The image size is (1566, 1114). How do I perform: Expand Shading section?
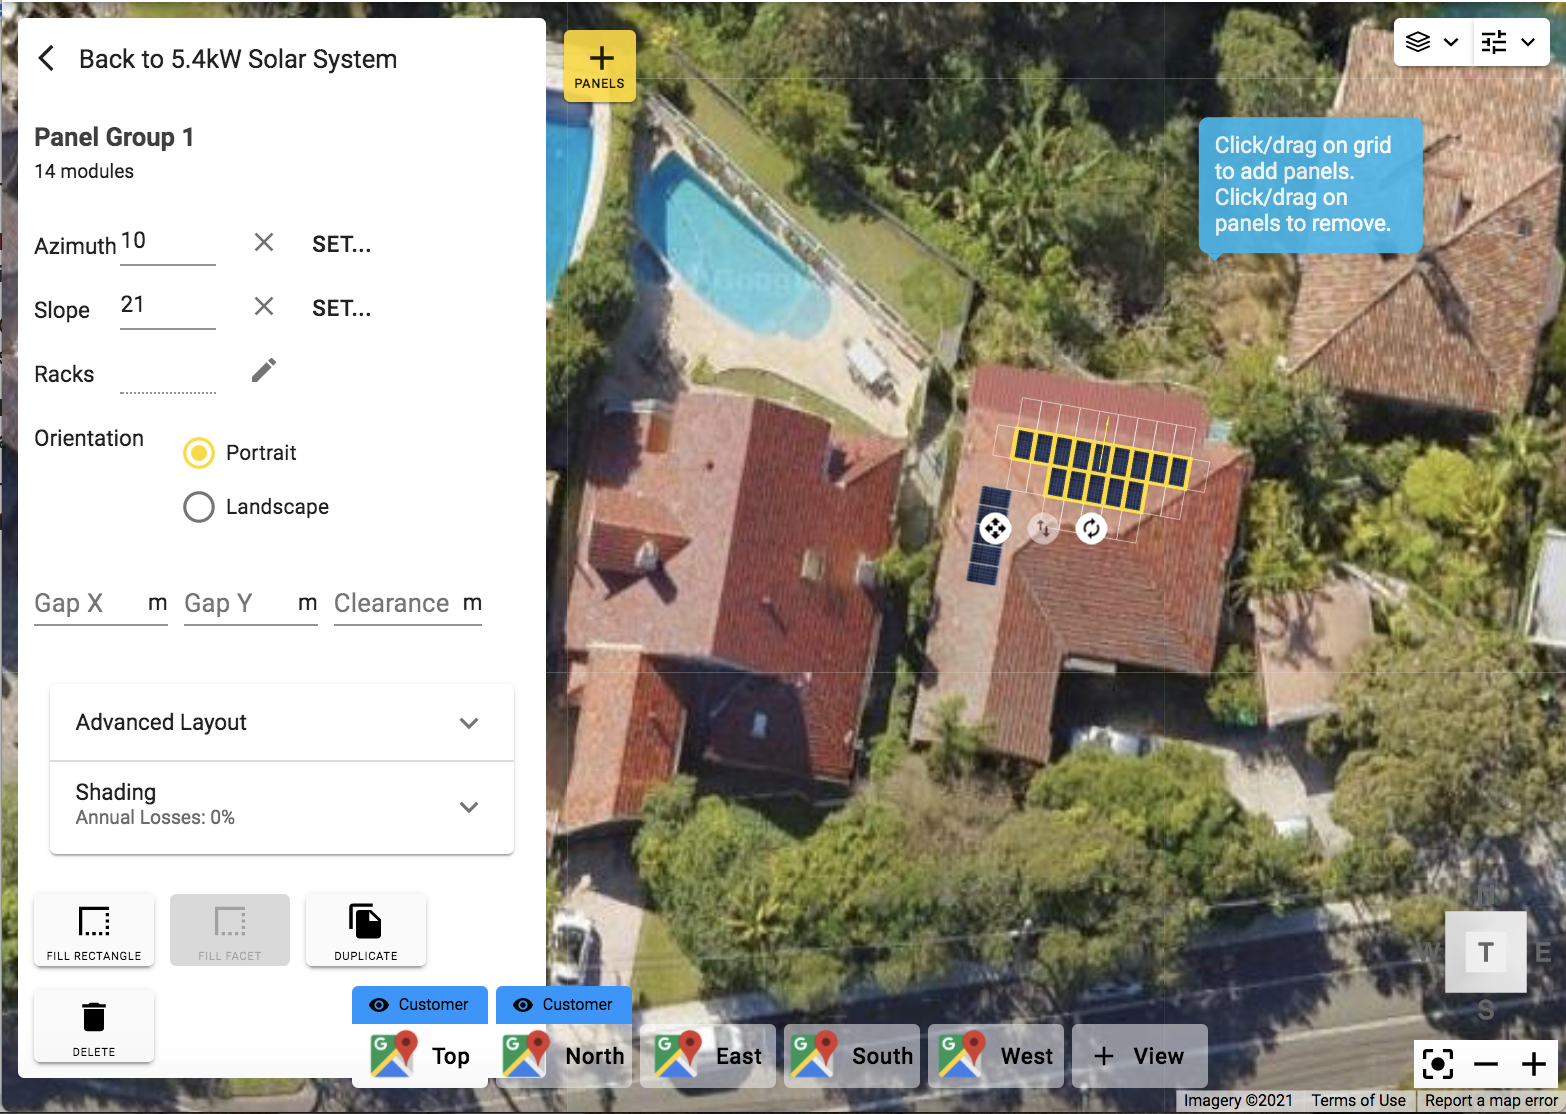coord(282,807)
